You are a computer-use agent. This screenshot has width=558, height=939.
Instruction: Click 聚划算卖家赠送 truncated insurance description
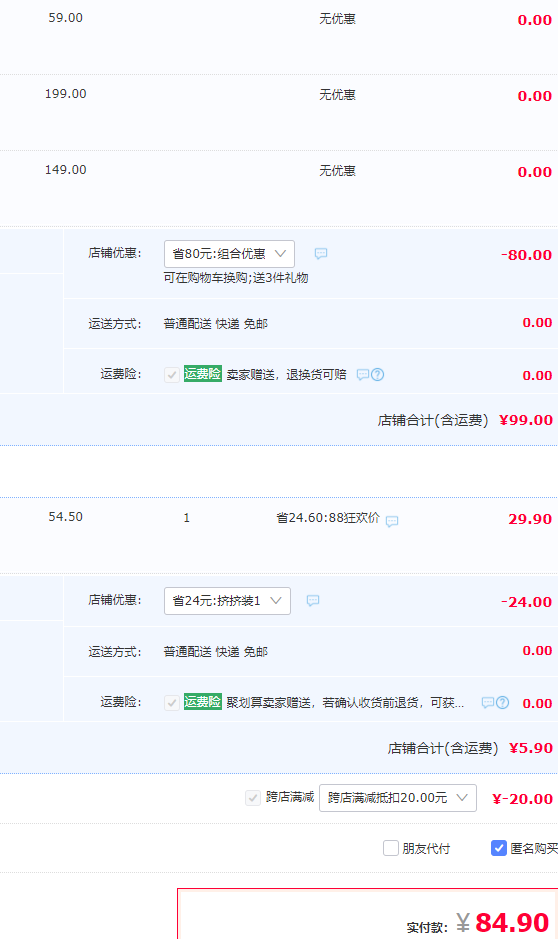tap(345, 702)
